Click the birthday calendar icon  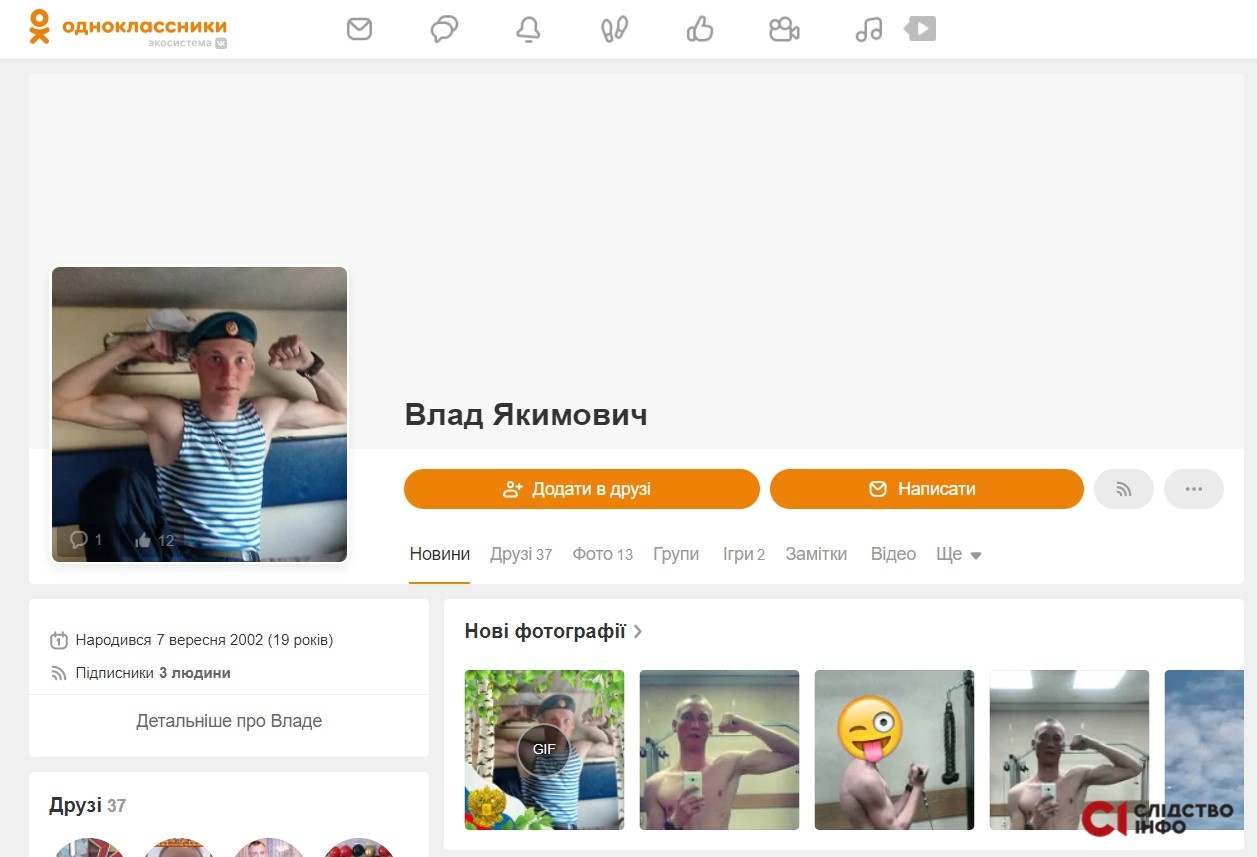59,640
